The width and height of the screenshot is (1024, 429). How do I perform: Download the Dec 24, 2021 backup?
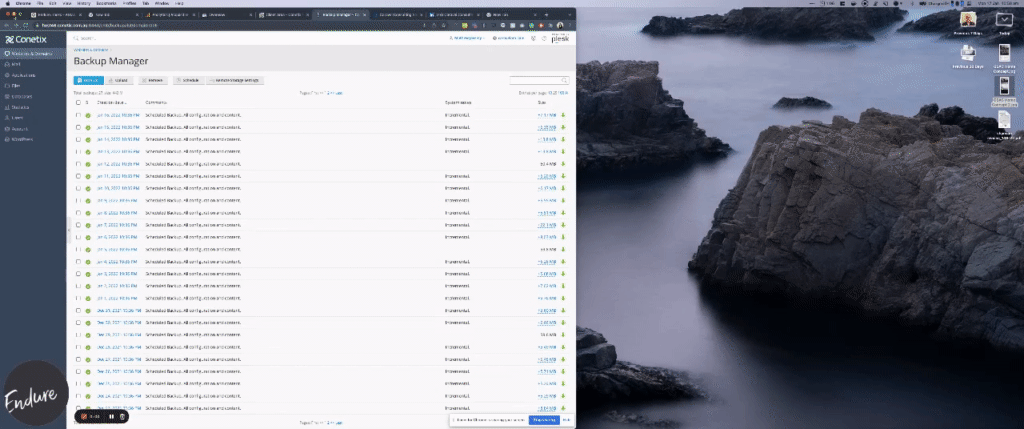(x=563, y=396)
